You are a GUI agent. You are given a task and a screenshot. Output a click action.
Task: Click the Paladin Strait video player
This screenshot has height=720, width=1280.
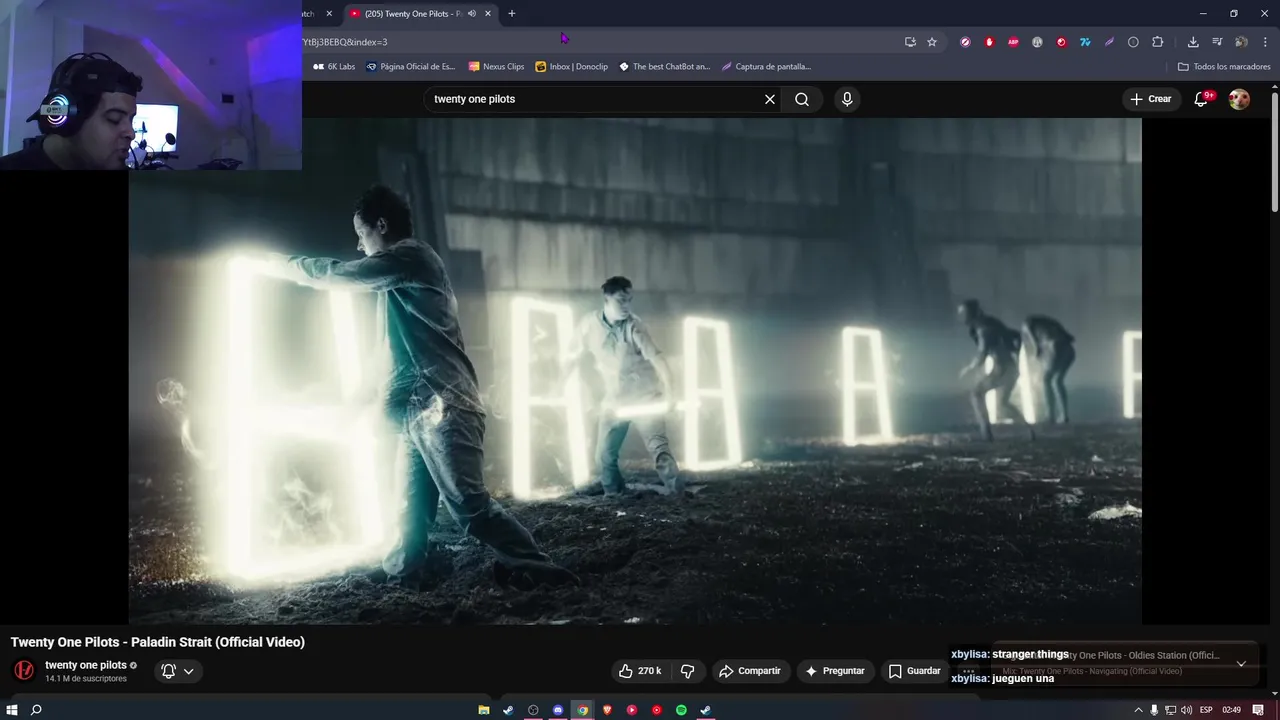pyautogui.click(x=635, y=371)
